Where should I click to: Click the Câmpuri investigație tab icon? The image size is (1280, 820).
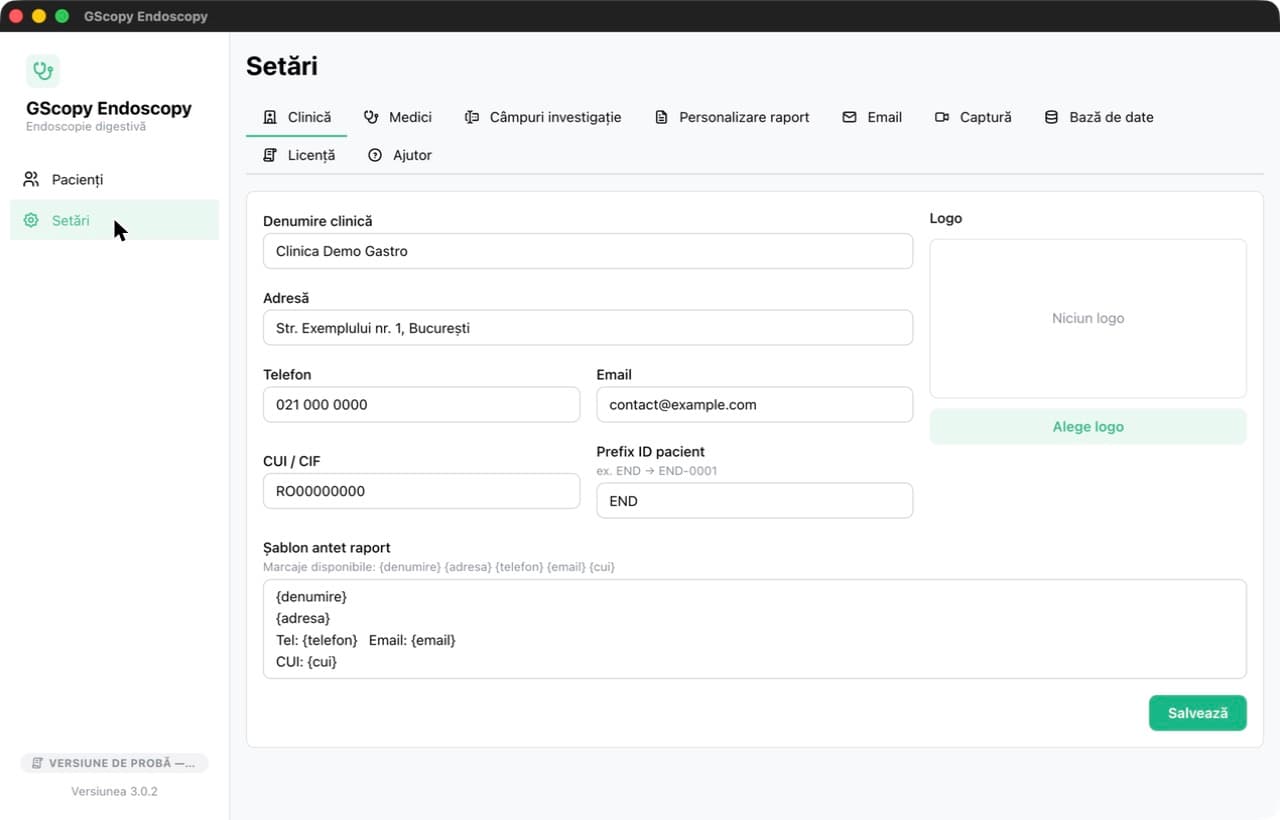coord(472,117)
